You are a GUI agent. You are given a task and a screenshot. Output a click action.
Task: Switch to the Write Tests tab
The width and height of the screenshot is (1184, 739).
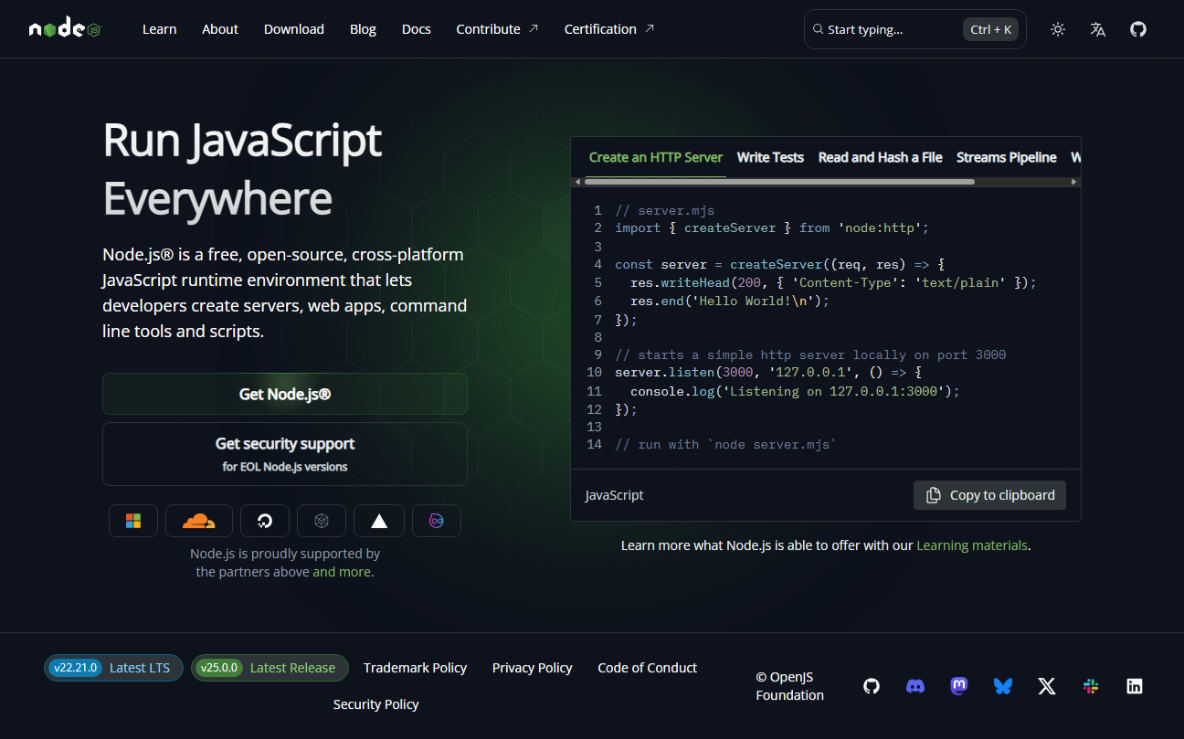(x=770, y=157)
